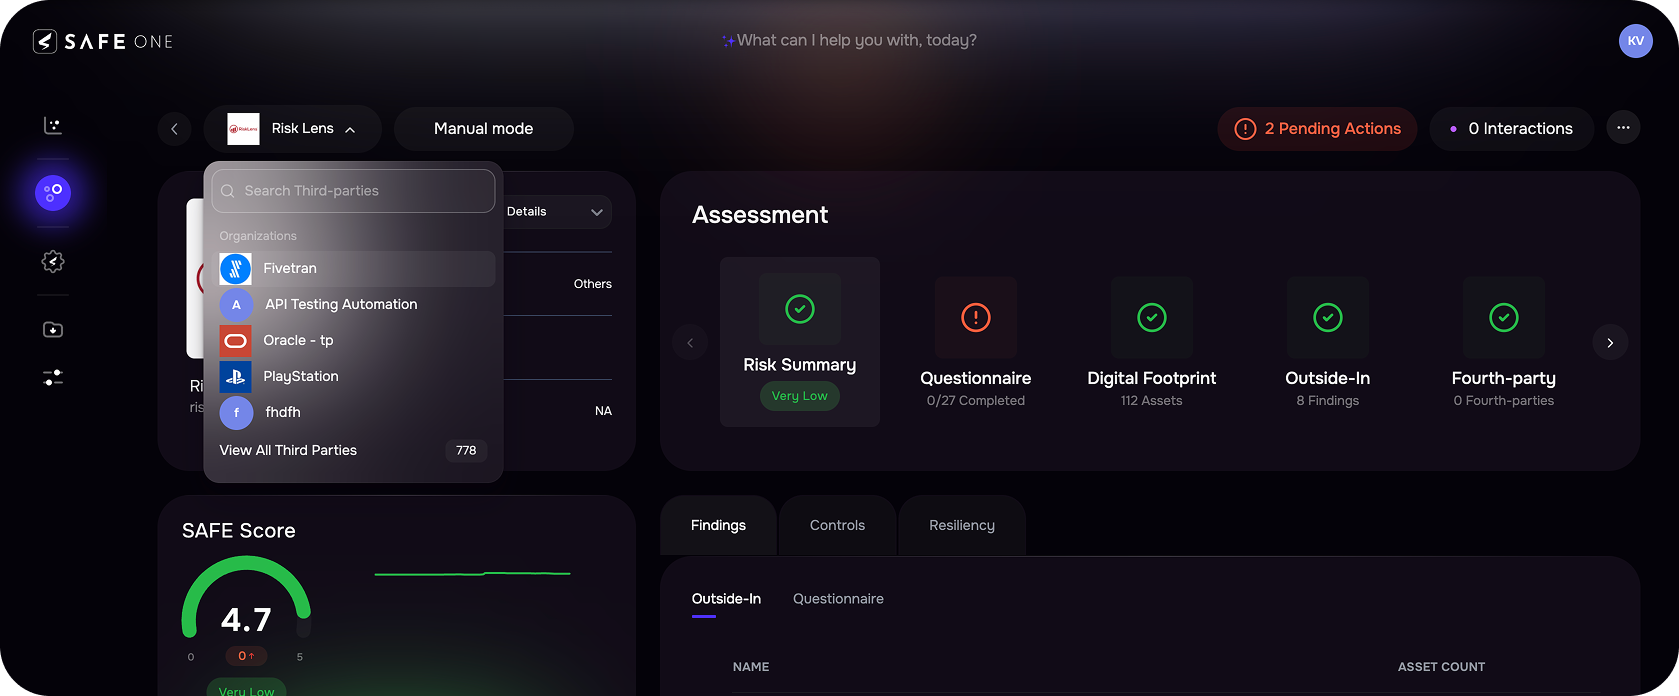Open the Risk Summary assessment card
The image size is (1679, 696).
800,342
